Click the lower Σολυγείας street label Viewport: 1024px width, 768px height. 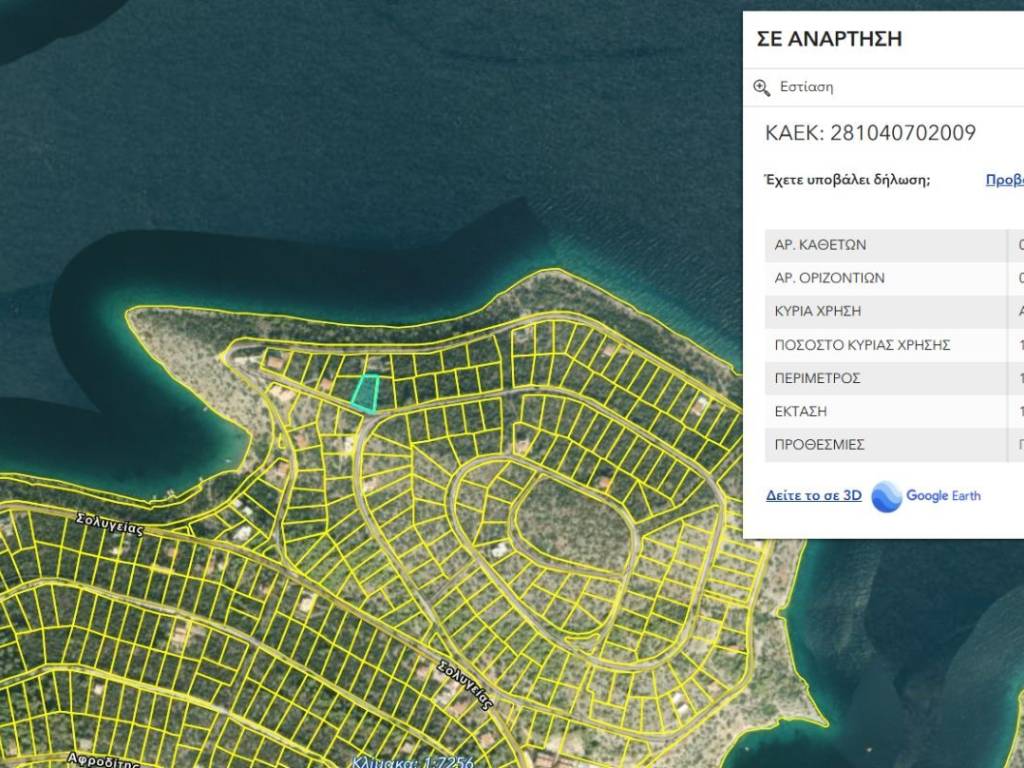pyautogui.click(x=467, y=685)
